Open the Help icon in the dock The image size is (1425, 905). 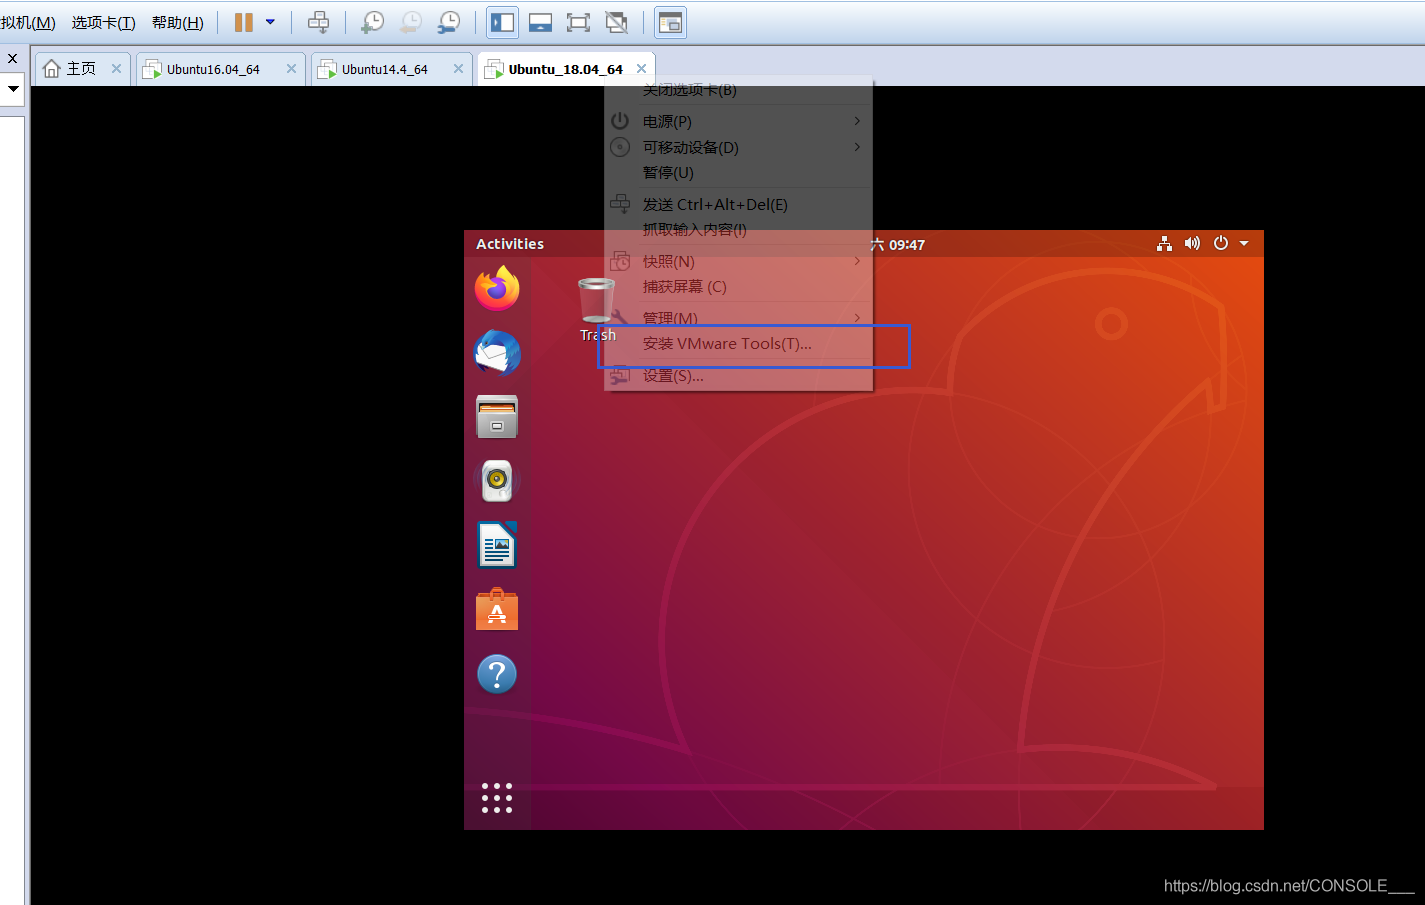[x=497, y=674]
